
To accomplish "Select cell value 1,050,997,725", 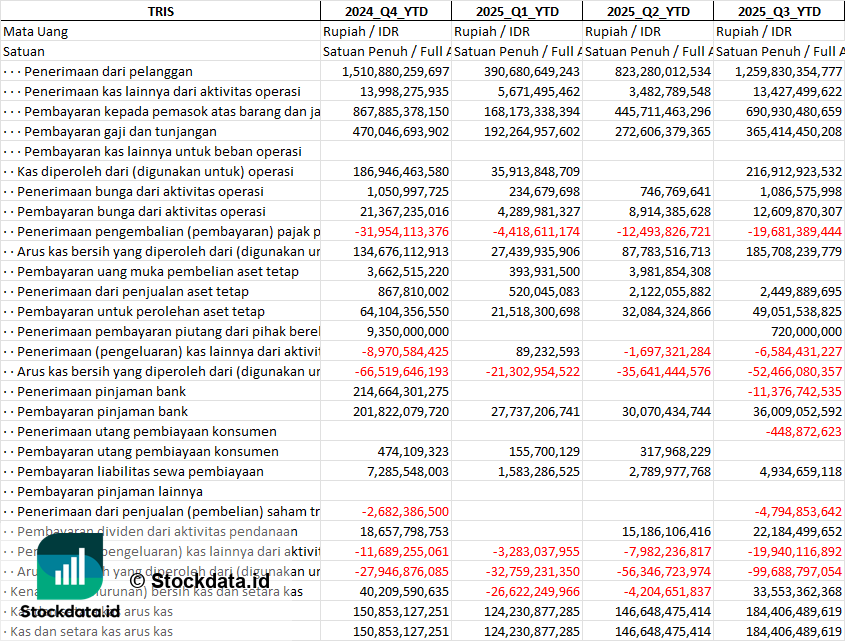I will coord(408,191).
